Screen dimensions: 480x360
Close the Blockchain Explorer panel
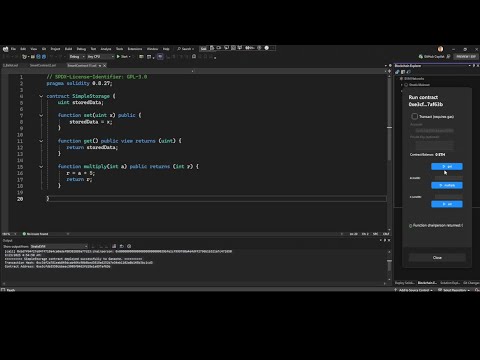[478, 66]
